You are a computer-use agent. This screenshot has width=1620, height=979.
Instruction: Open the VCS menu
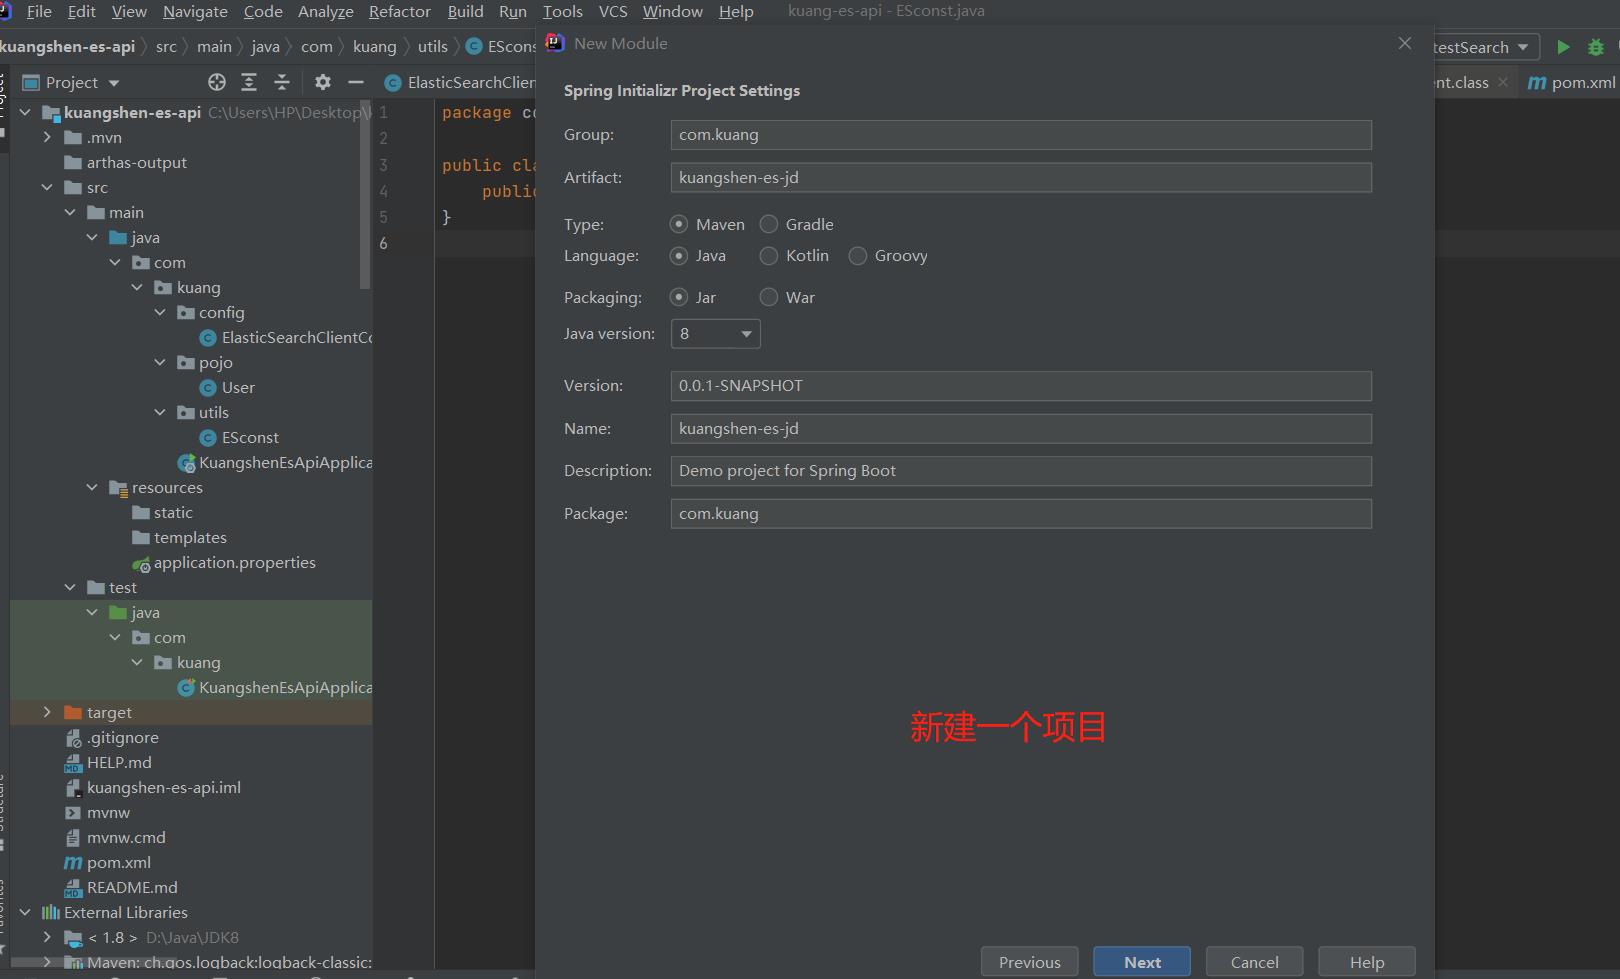point(612,11)
